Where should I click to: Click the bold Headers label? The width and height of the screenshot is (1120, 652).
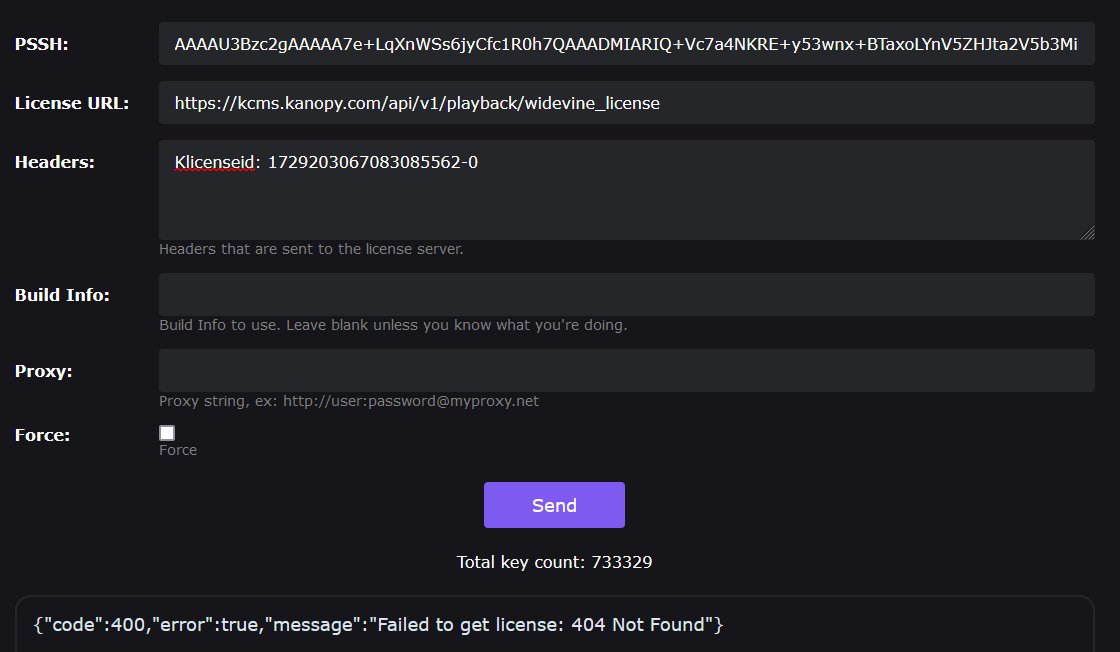click(55, 162)
